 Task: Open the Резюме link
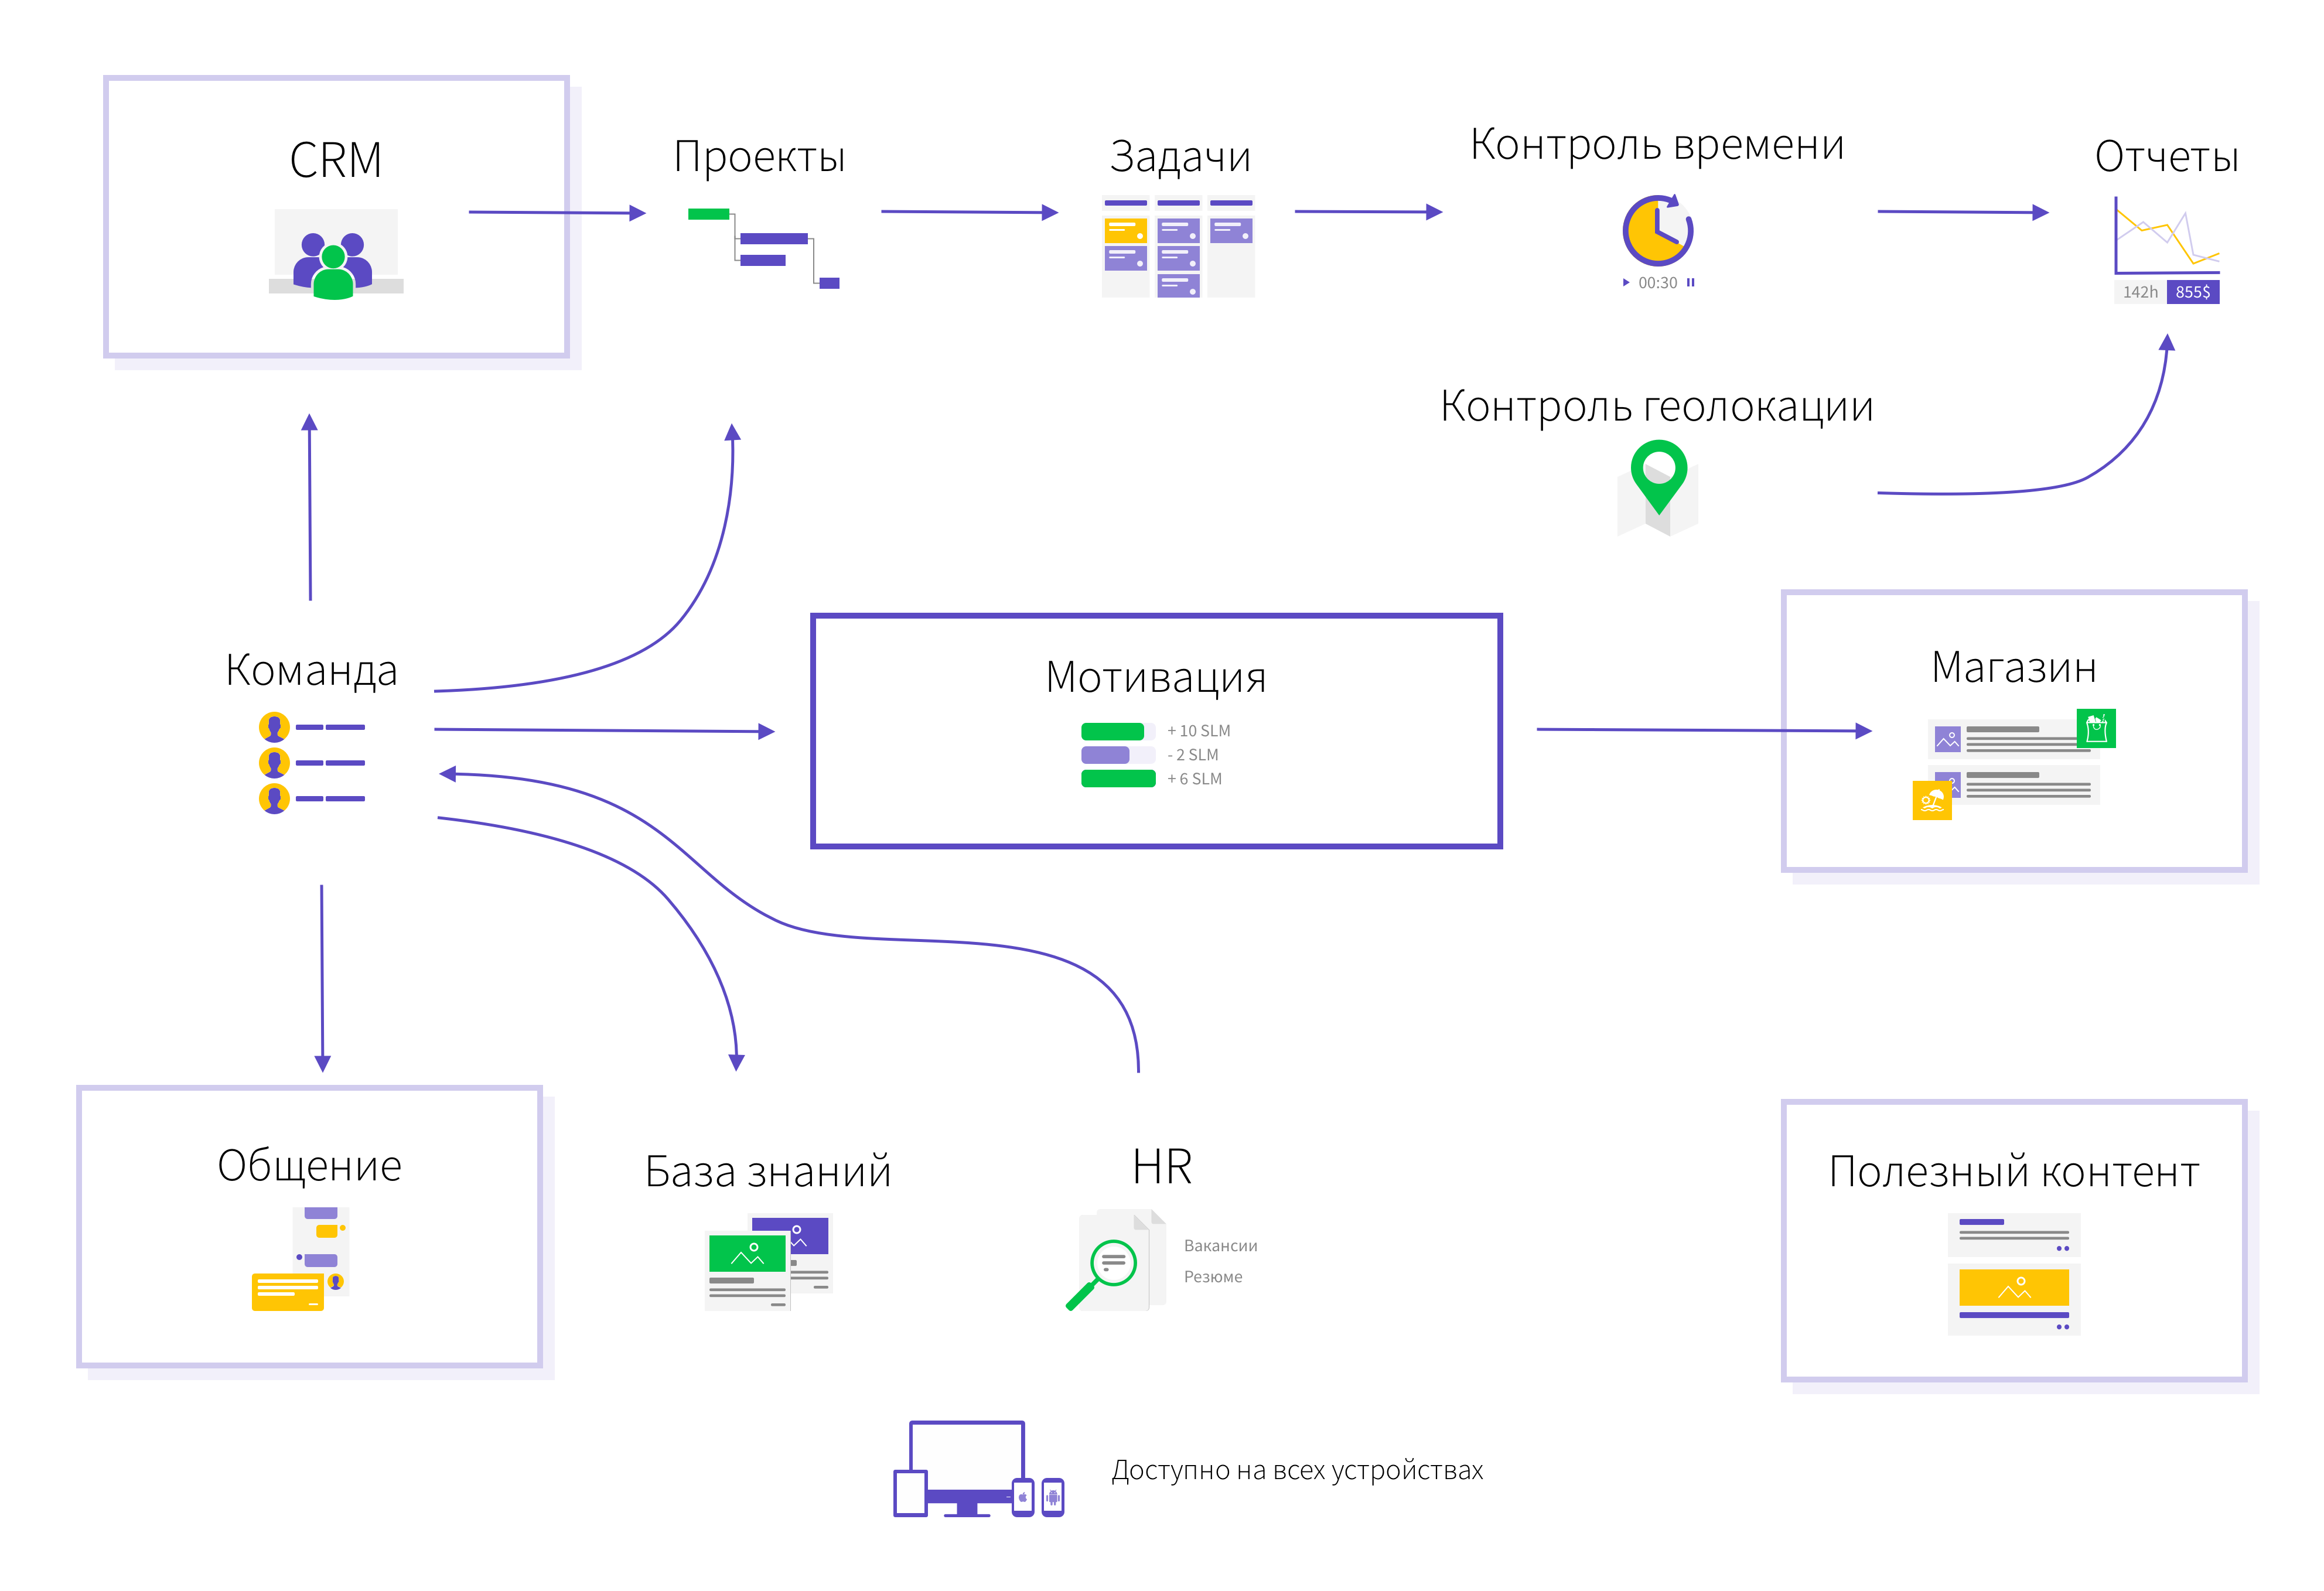point(1213,1277)
